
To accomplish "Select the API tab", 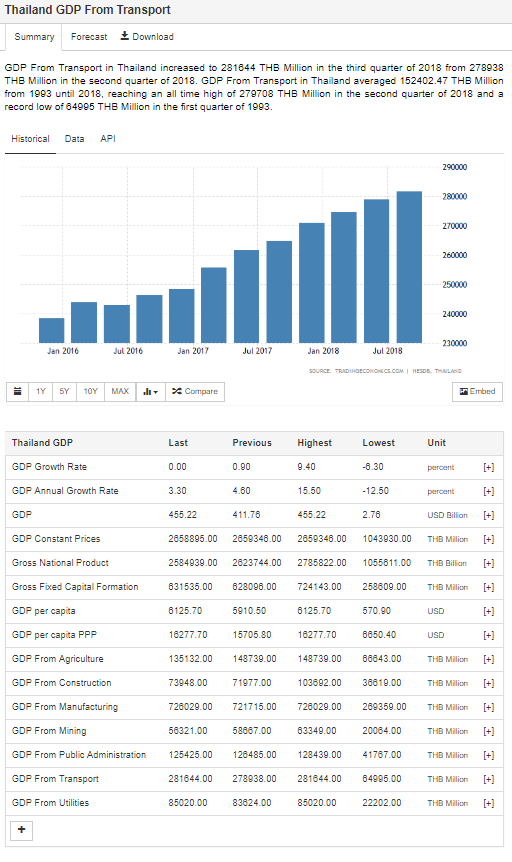I will coord(108,139).
